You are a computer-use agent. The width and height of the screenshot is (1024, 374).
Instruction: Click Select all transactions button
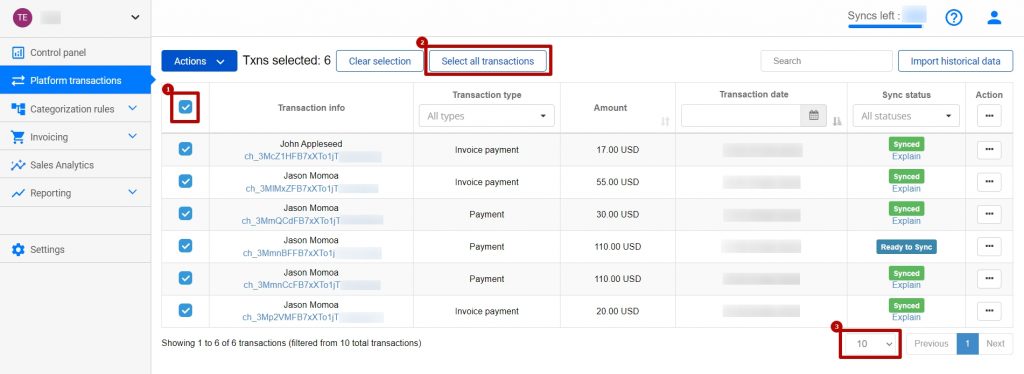(487, 61)
